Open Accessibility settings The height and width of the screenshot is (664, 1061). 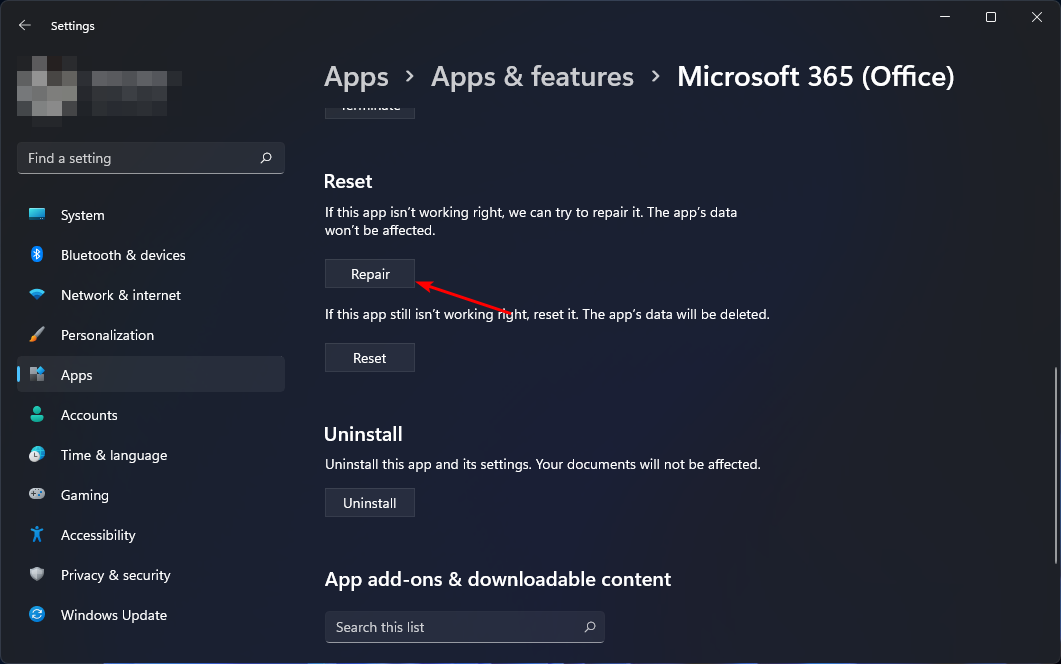(x=151, y=534)
